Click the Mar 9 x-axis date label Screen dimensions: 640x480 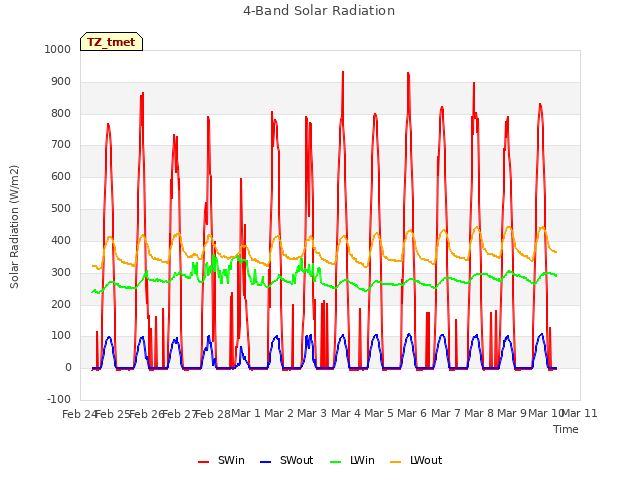(x=512, y=413)
